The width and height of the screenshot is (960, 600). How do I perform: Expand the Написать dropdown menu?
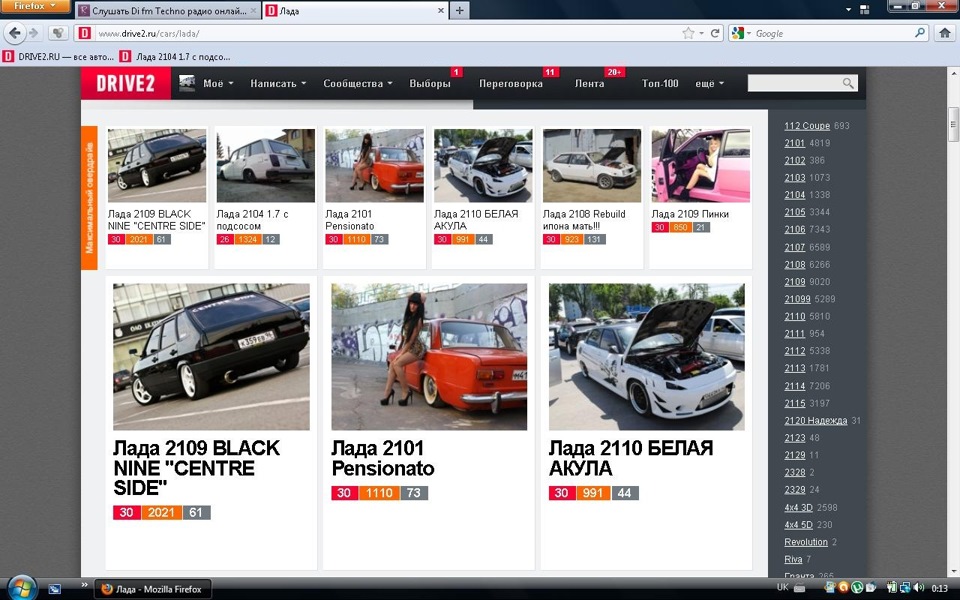click(x=278, y=83)
